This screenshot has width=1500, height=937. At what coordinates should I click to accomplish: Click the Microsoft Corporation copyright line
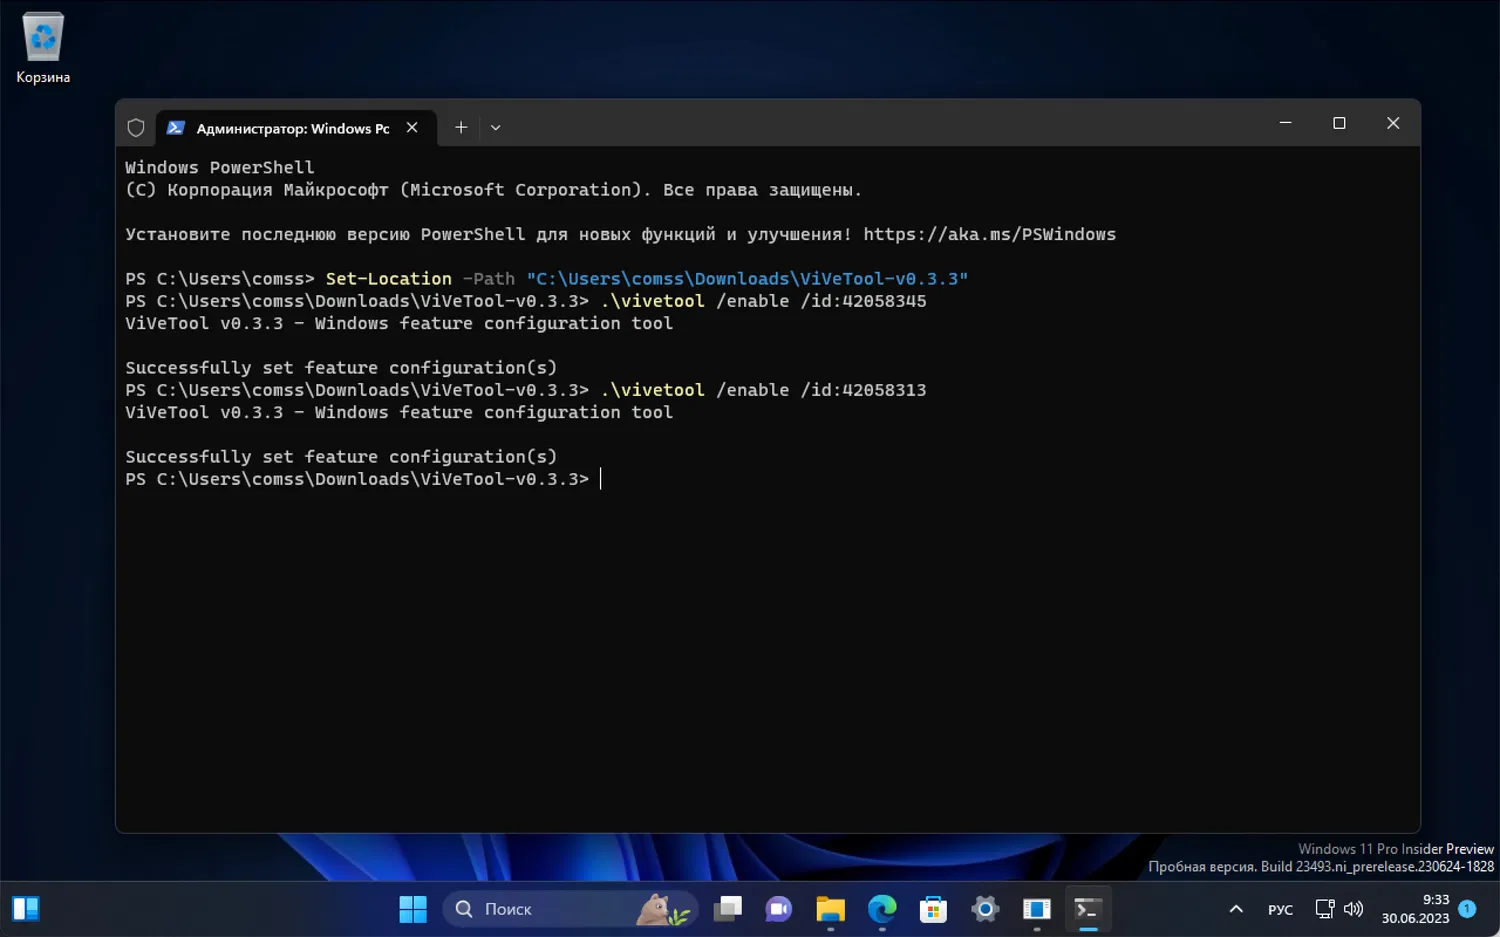tap(493, 190)
